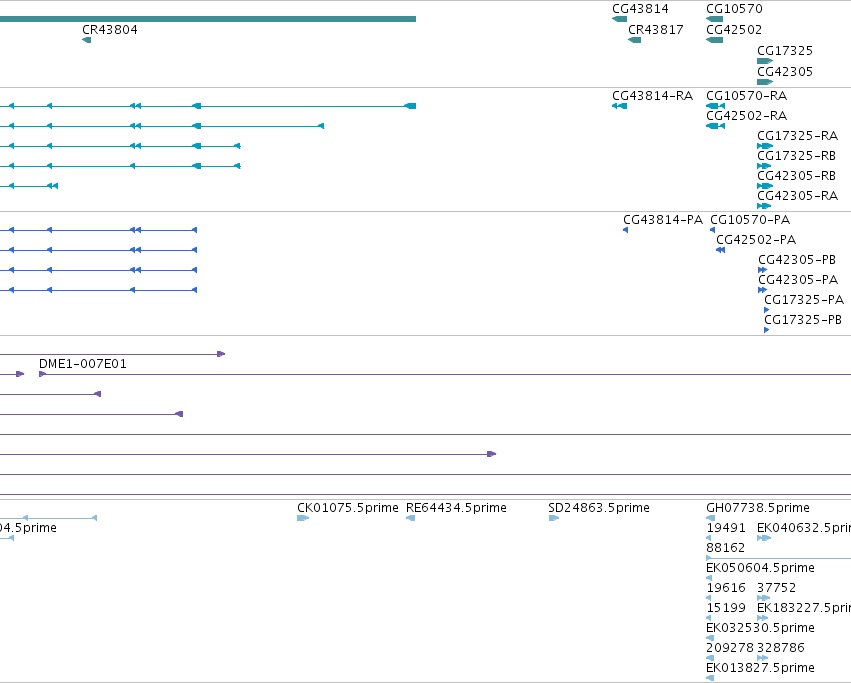Click the CR43817 gene label
The height and width of the screenshot is (683, 851).
[x=656, y=29]
